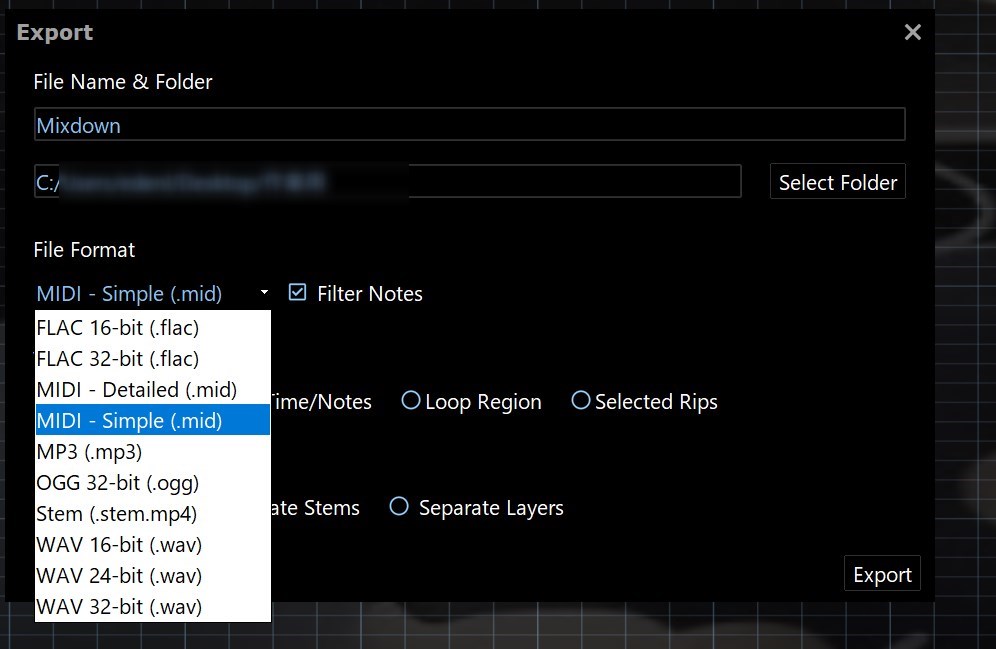
Task: Uncheck the Filter Notes checkbox
Action: point(297,293)
